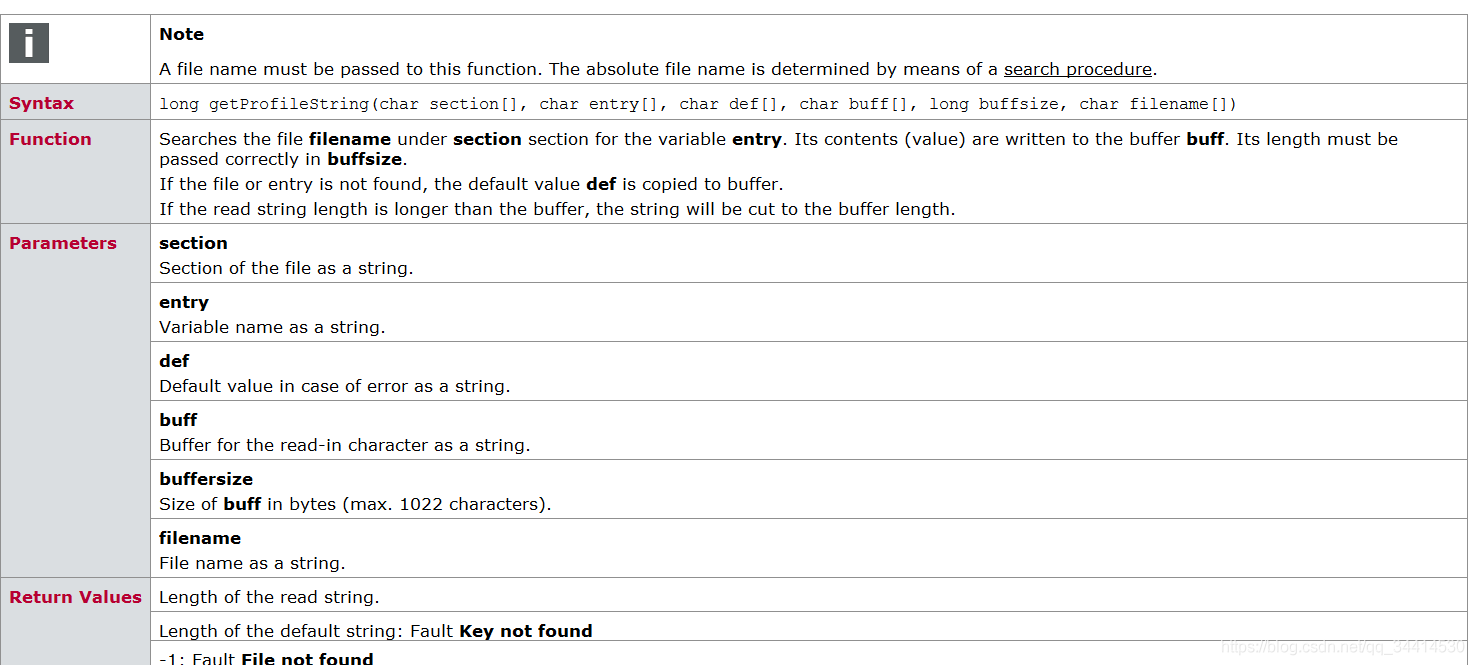Click the Return Values heading
The height and width of the screenshot is (665, 1474).
pos(75,597)
